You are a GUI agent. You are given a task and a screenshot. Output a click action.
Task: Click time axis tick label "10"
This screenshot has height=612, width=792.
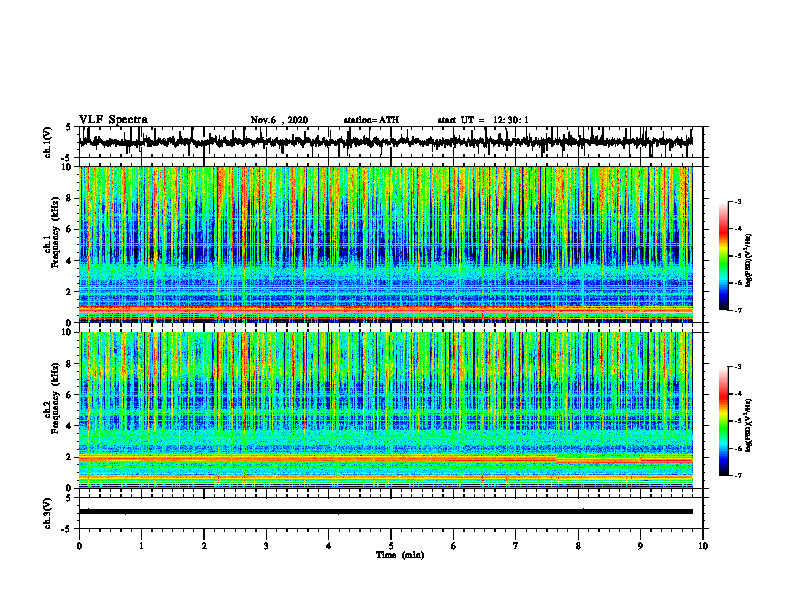(x=703, y=546)
